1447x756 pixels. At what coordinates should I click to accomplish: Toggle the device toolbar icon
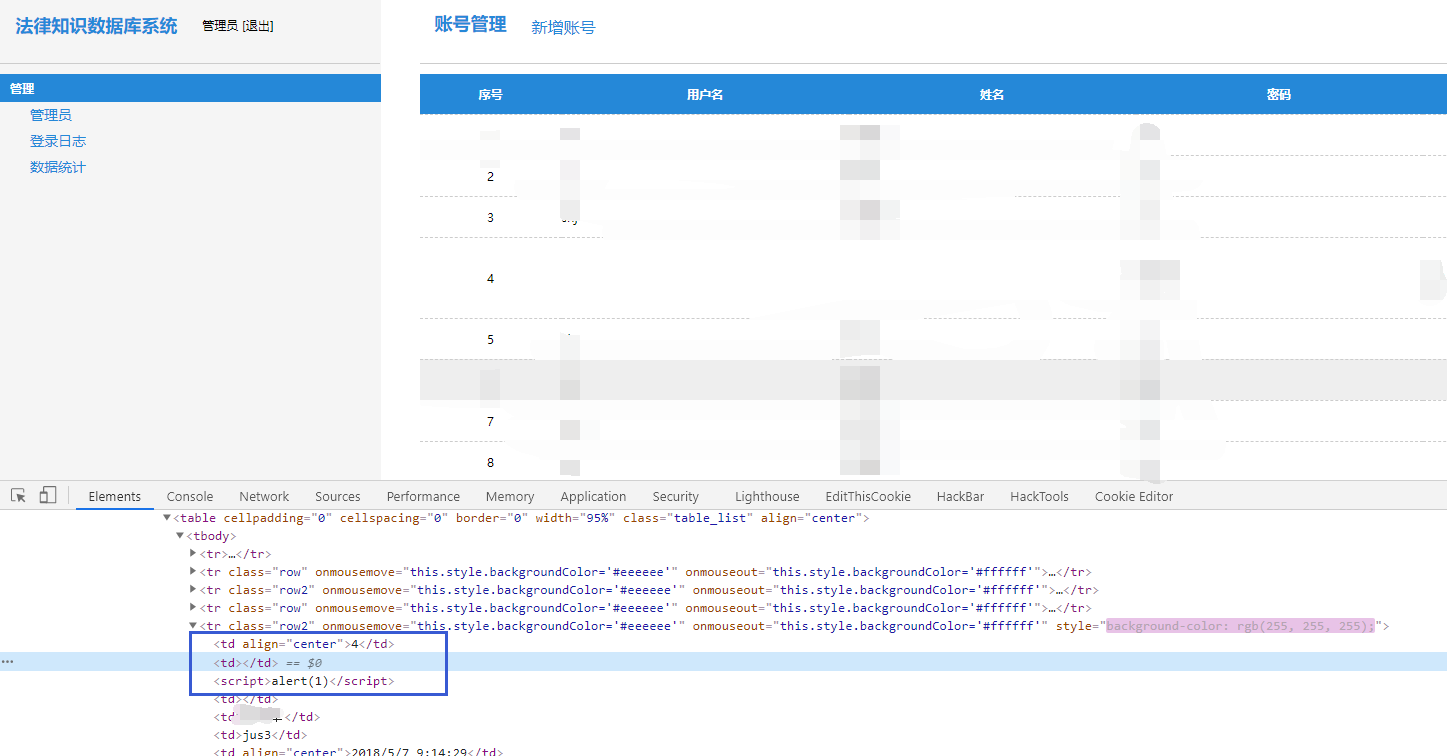[47, 495]
